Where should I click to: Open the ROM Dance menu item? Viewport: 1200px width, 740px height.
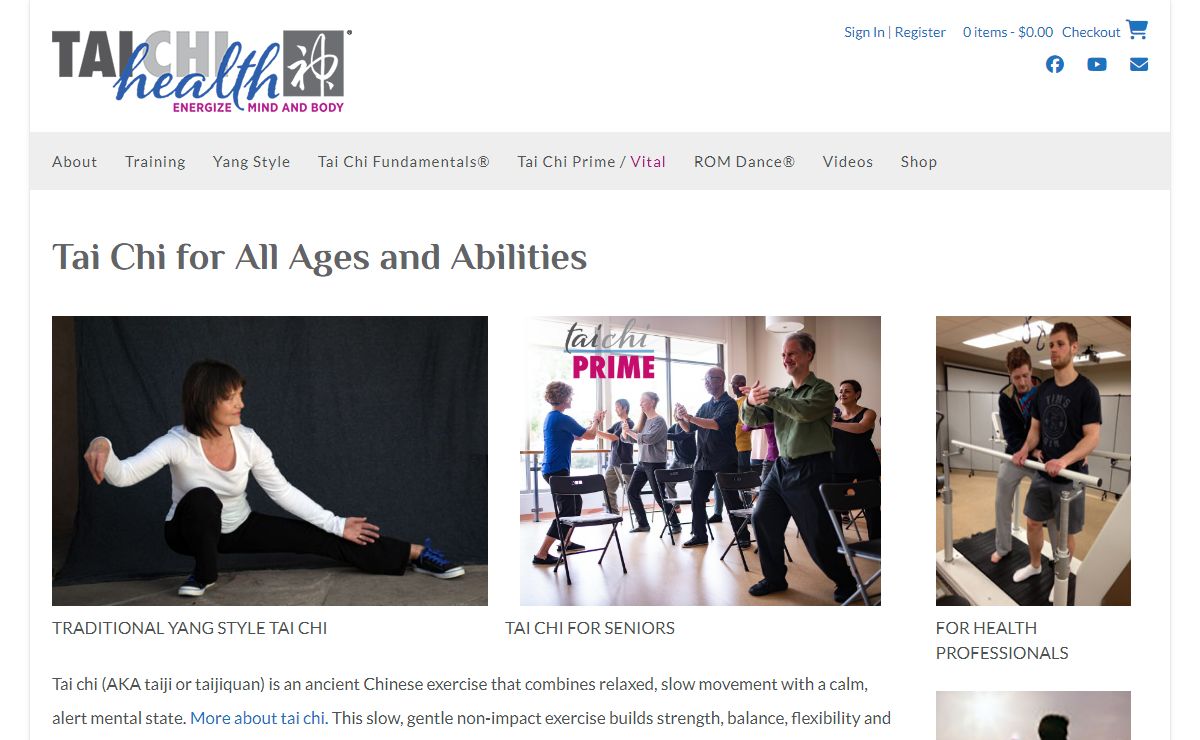coord(744,161)
